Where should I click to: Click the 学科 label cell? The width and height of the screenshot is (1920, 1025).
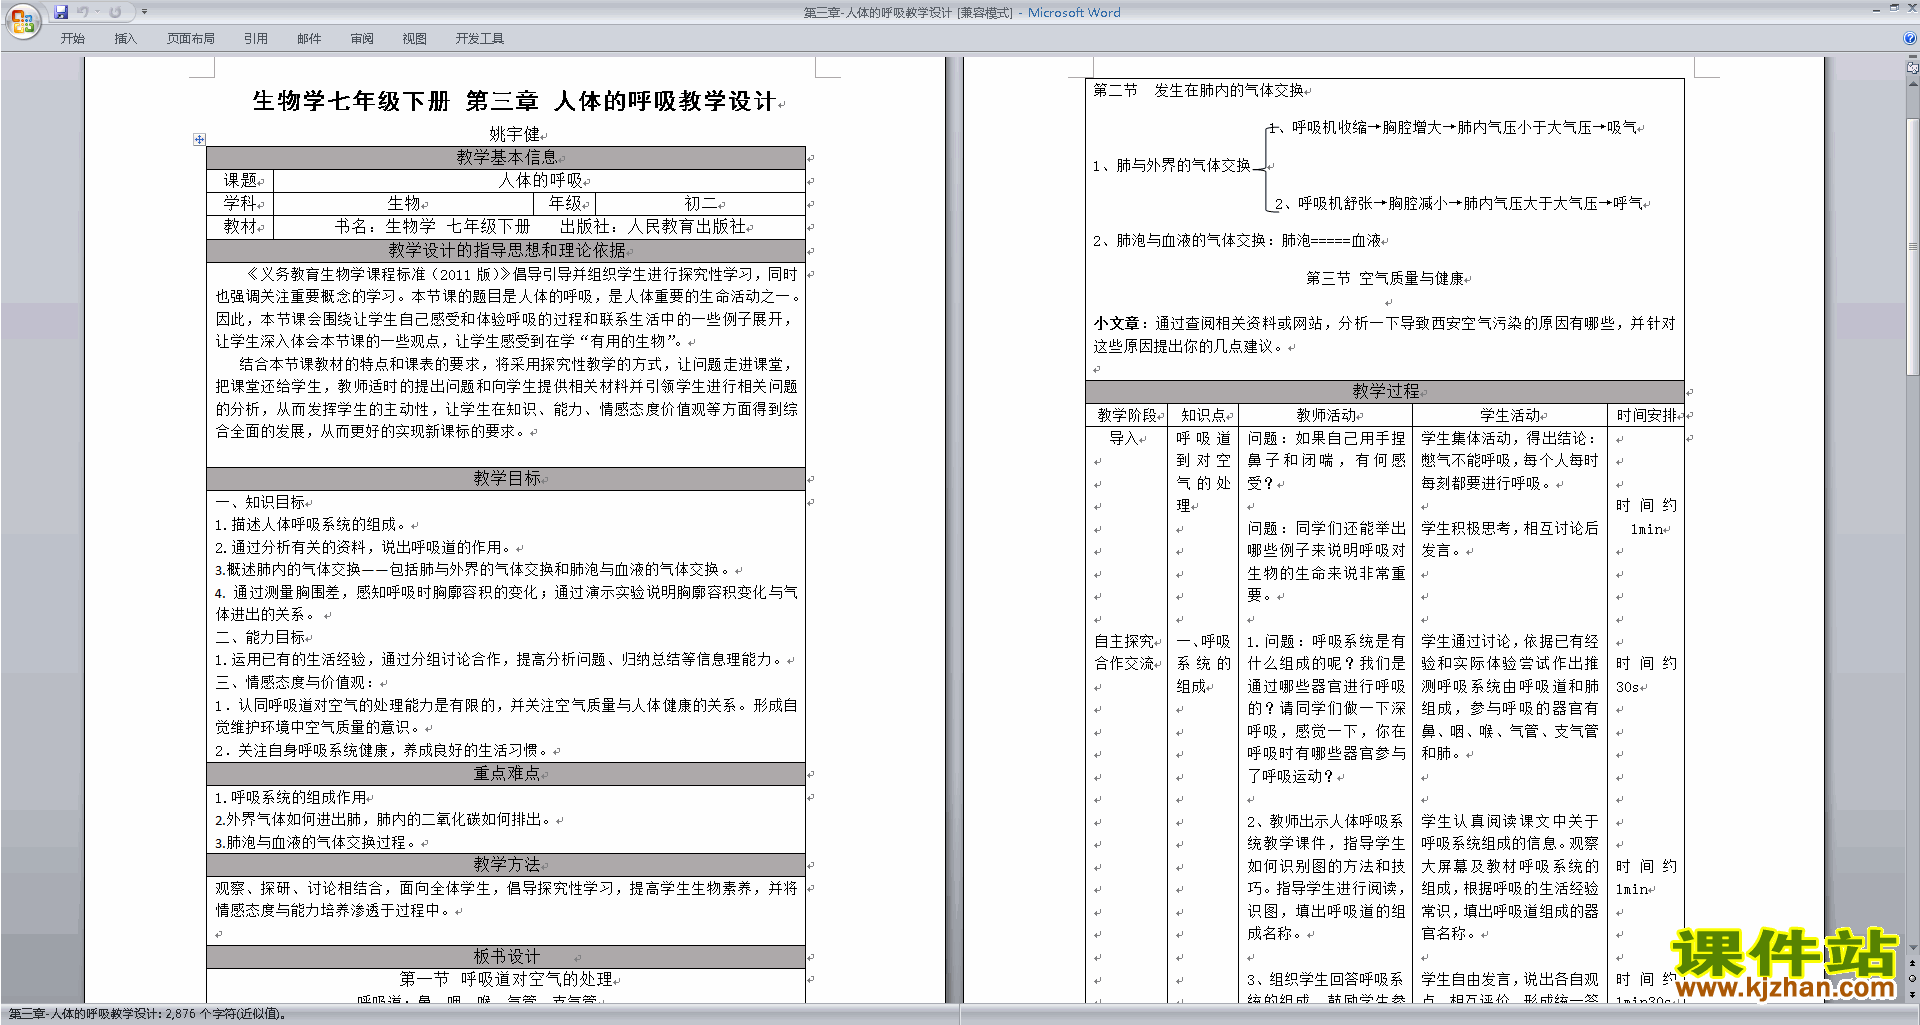[240, 204]
